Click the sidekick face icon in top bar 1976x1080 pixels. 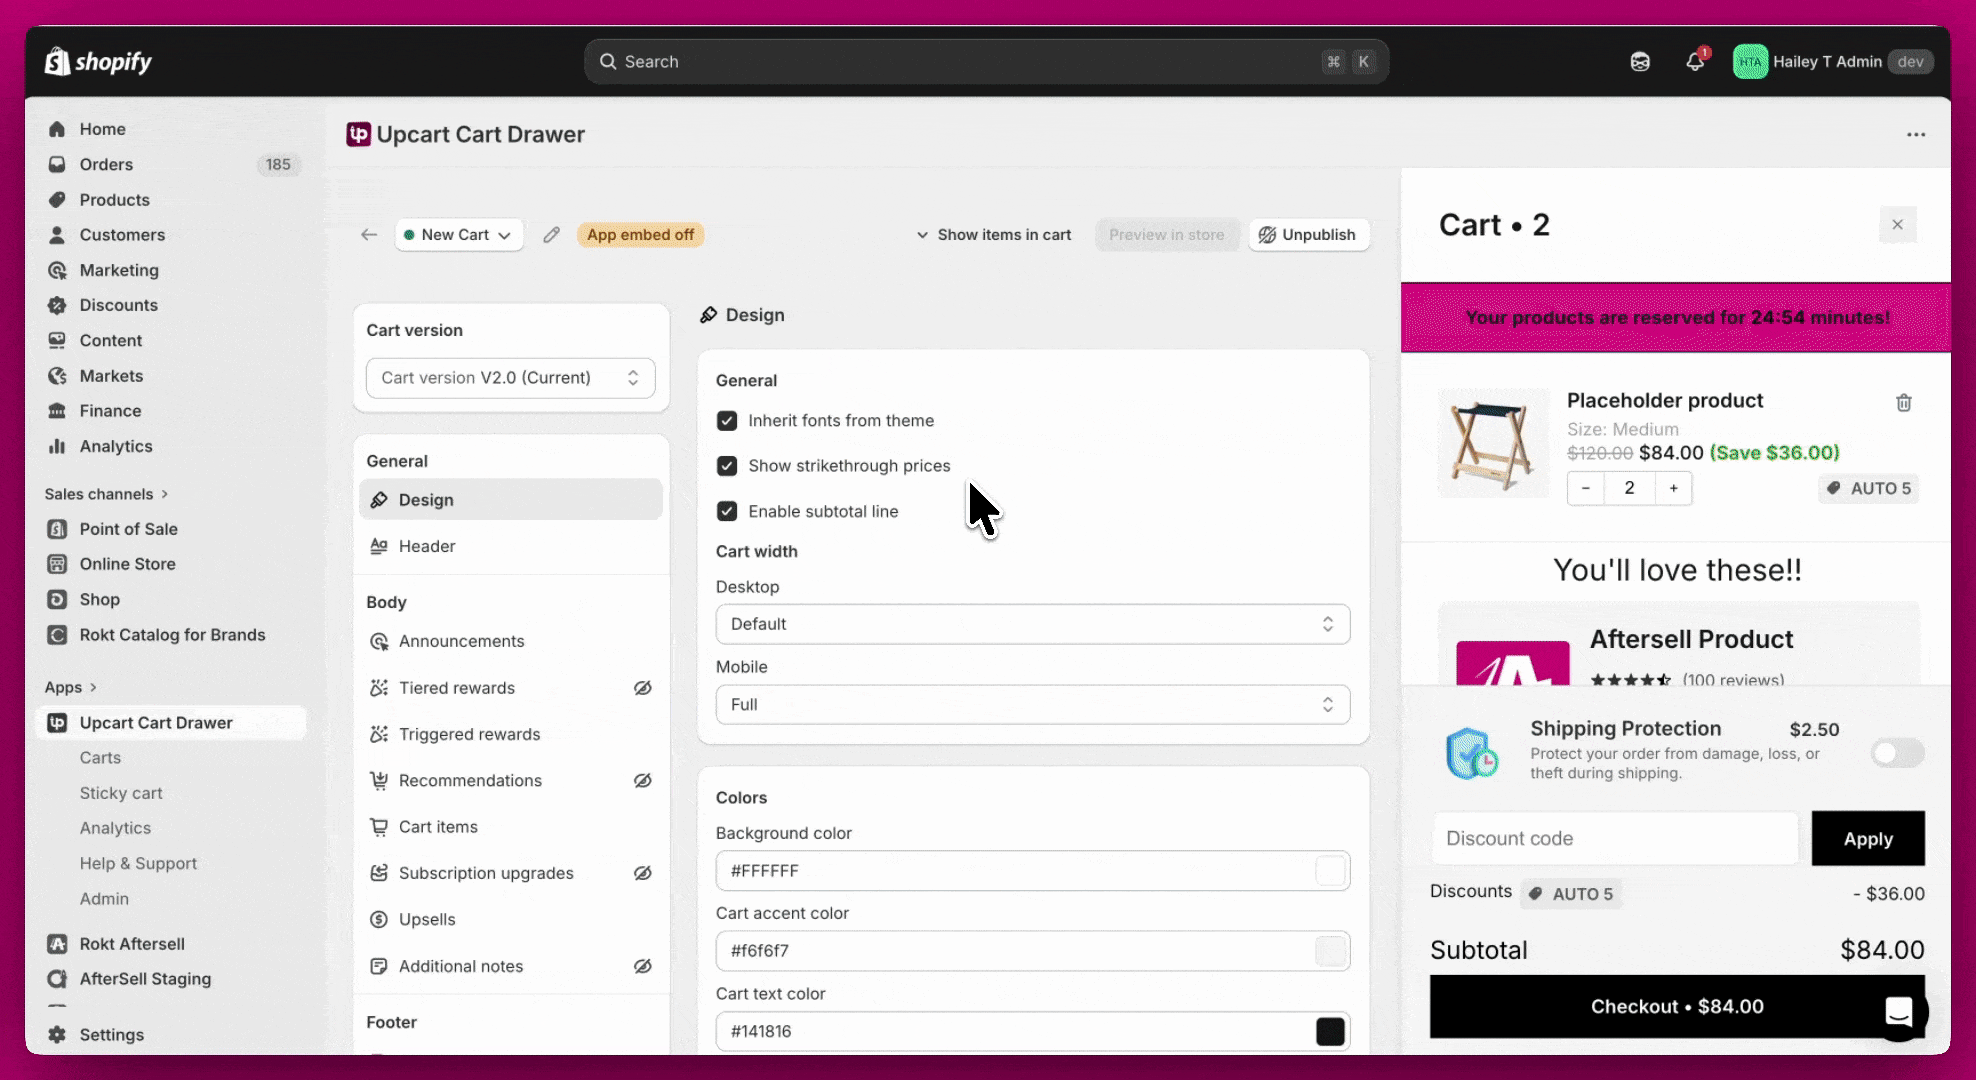(1640, 62)
